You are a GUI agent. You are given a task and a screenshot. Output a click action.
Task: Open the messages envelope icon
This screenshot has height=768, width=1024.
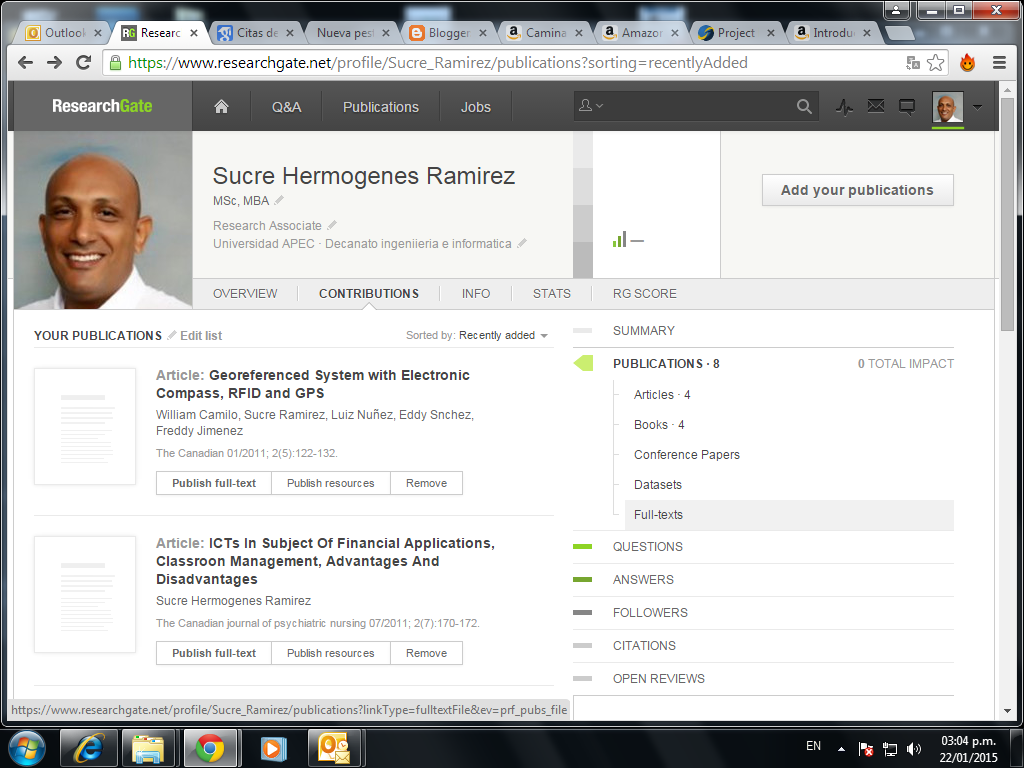(x=876, y=106)
